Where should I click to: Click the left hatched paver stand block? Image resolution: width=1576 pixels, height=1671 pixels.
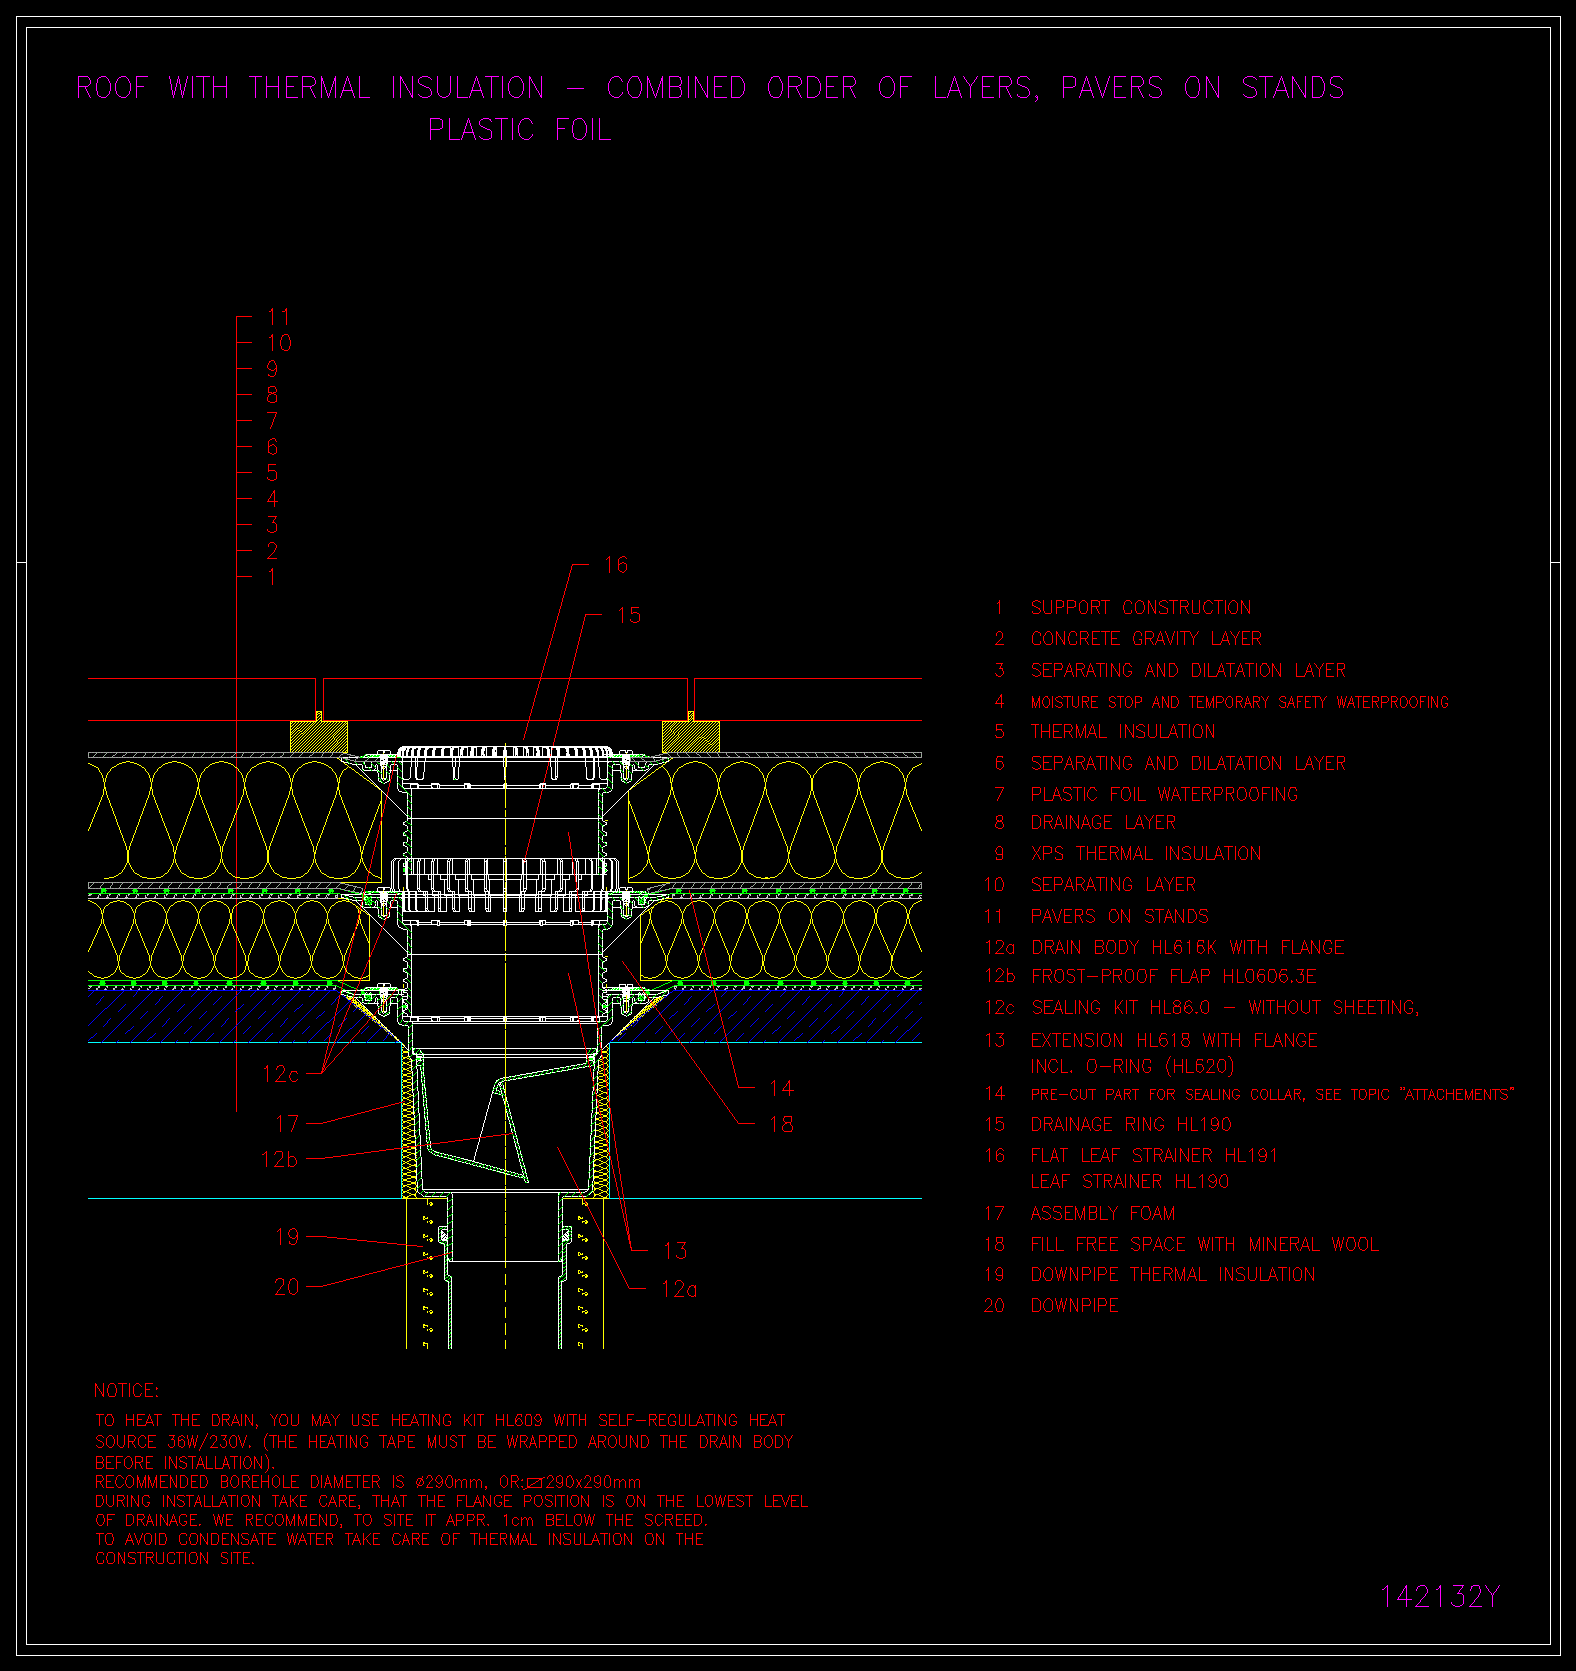coord(319,737)
